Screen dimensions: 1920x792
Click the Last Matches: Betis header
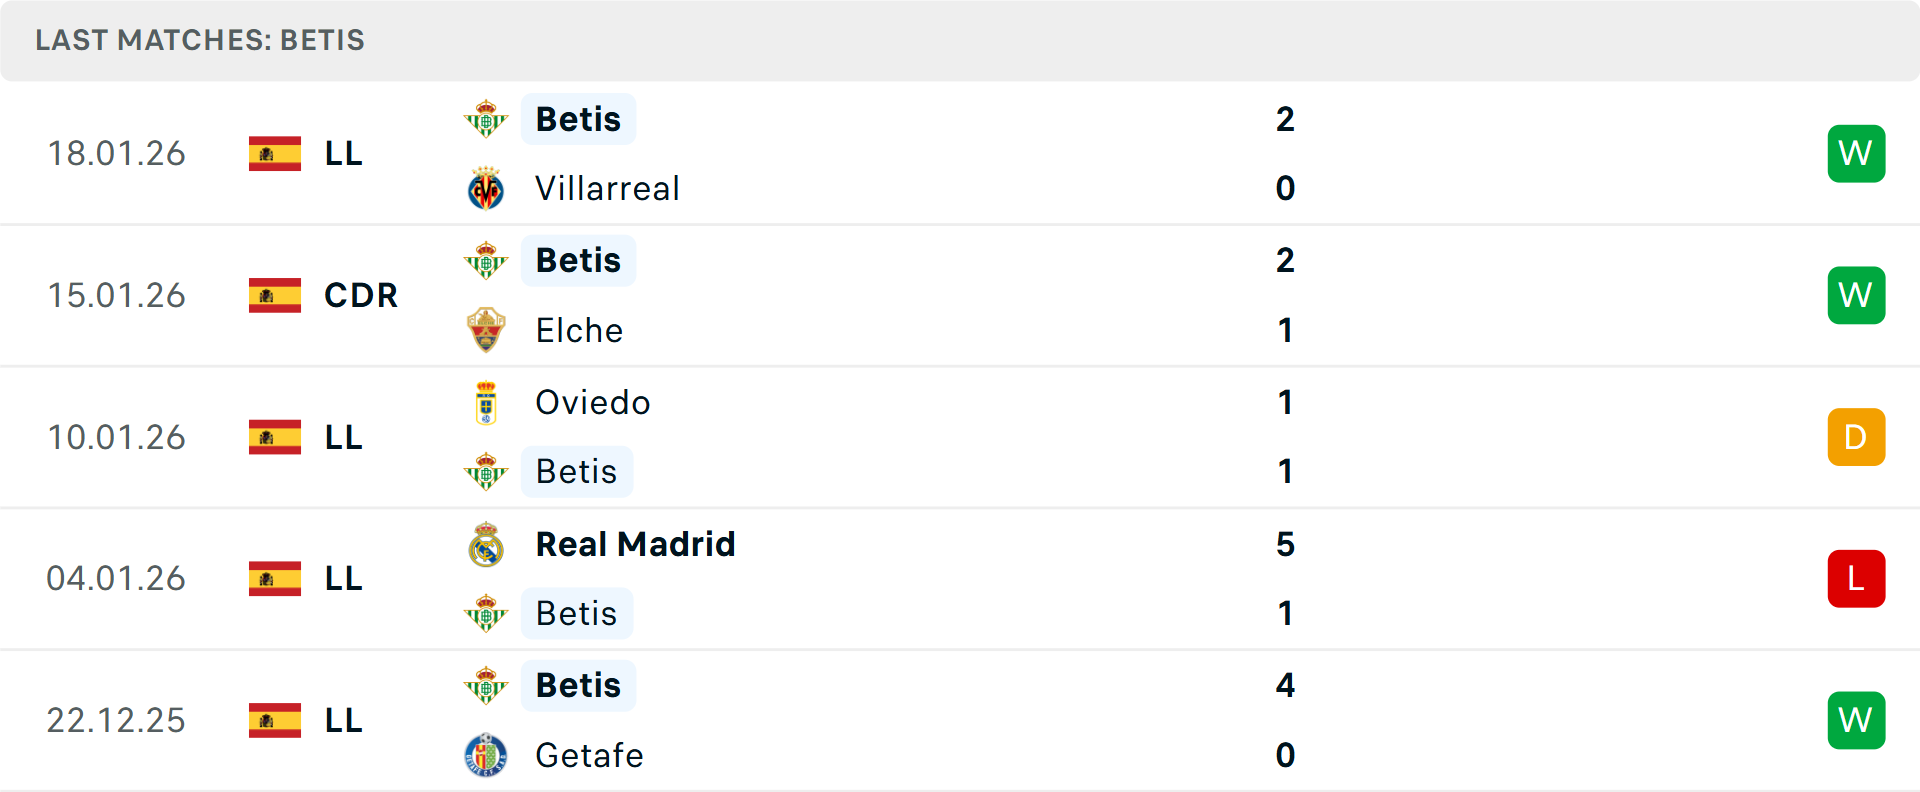200,40
